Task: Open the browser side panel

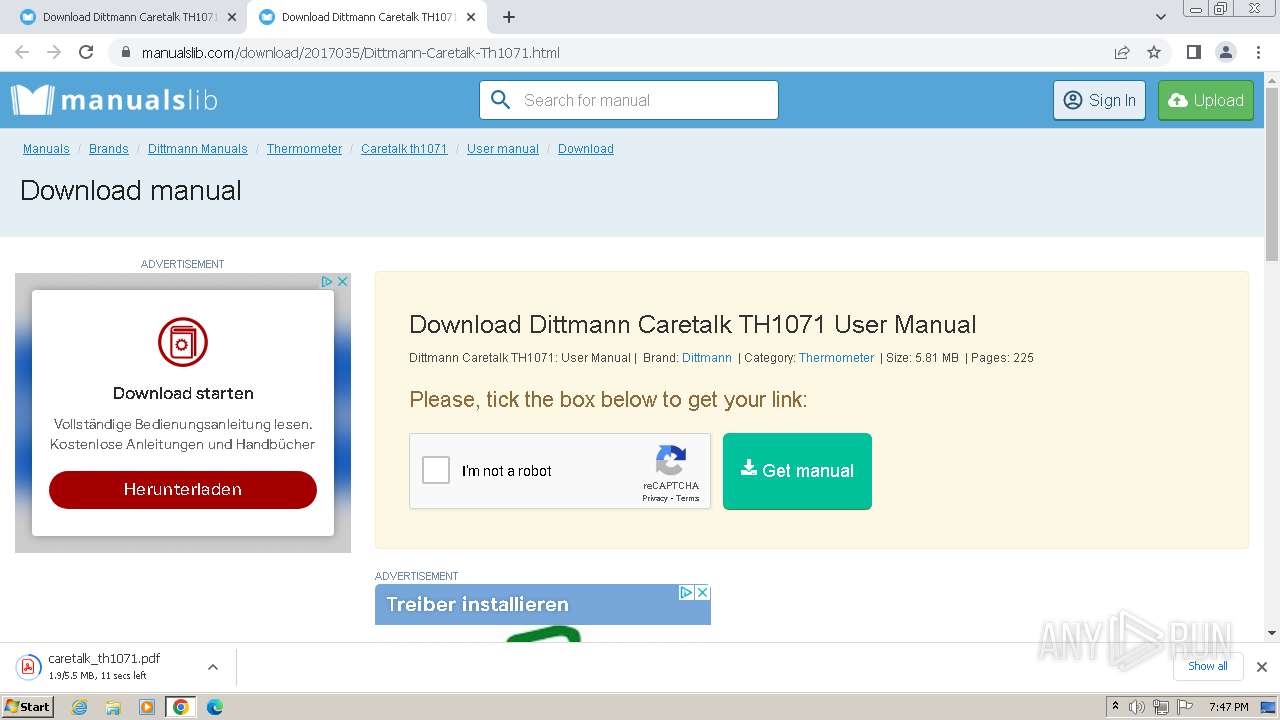Action: 1193,52
